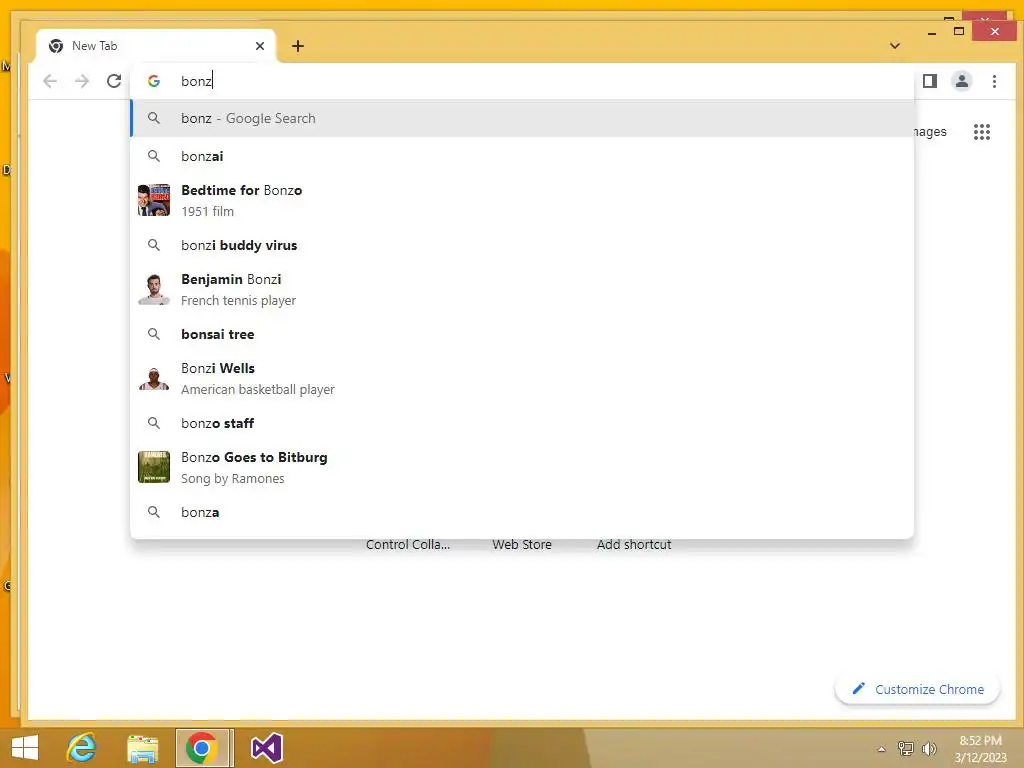
Task: Click the search icon beside 'bonza'
Action: pyautogui.click(x=153, y=512)
